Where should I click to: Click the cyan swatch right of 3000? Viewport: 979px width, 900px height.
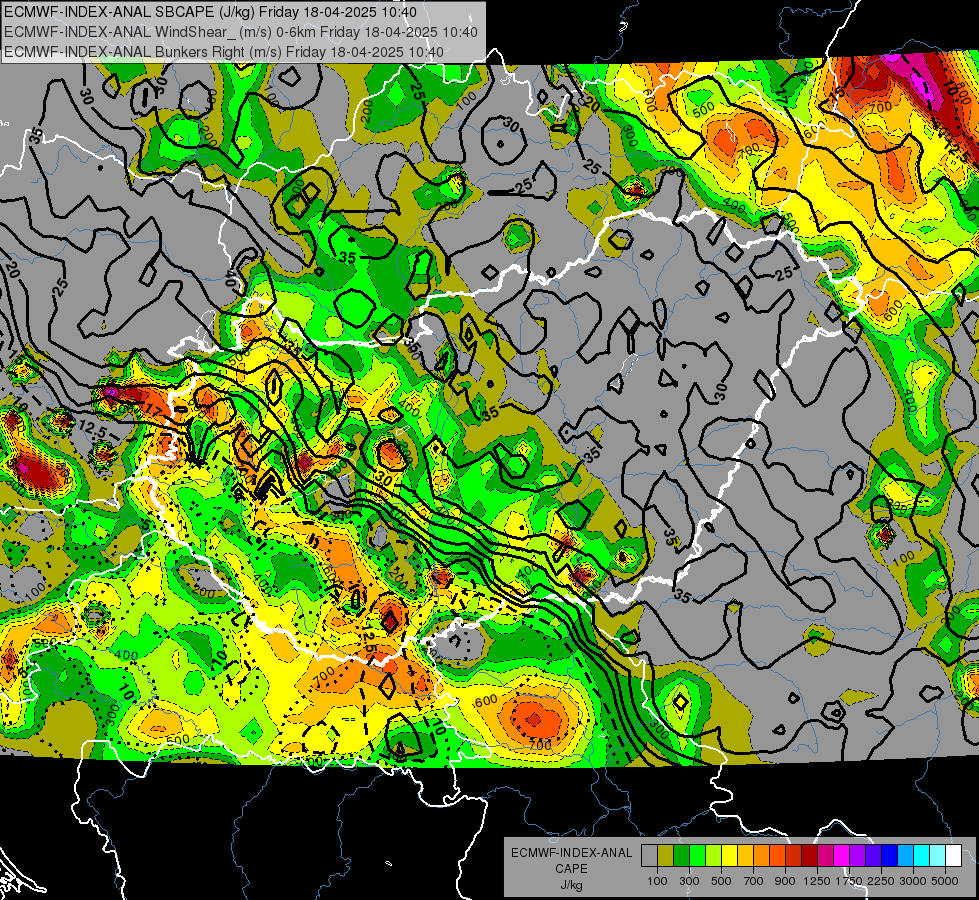coord(922,855)
